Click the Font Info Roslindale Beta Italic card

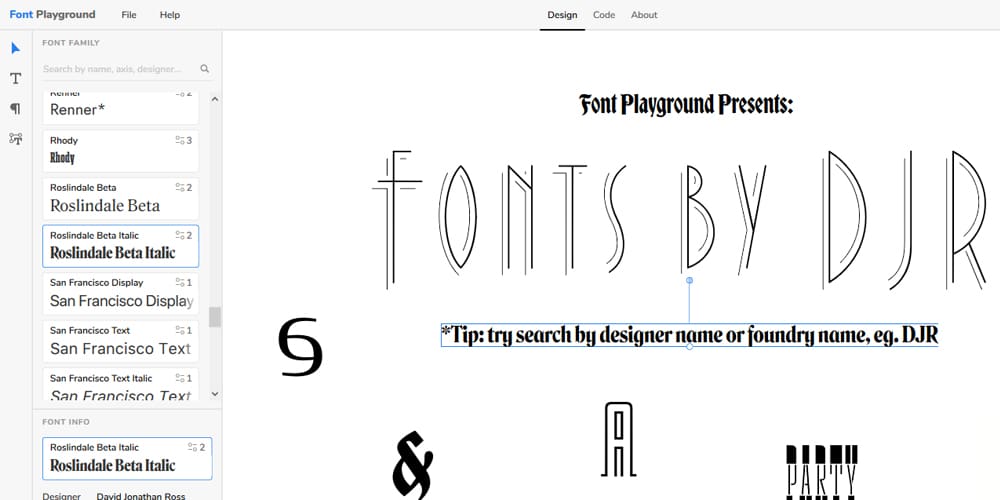tap(127, 458)
